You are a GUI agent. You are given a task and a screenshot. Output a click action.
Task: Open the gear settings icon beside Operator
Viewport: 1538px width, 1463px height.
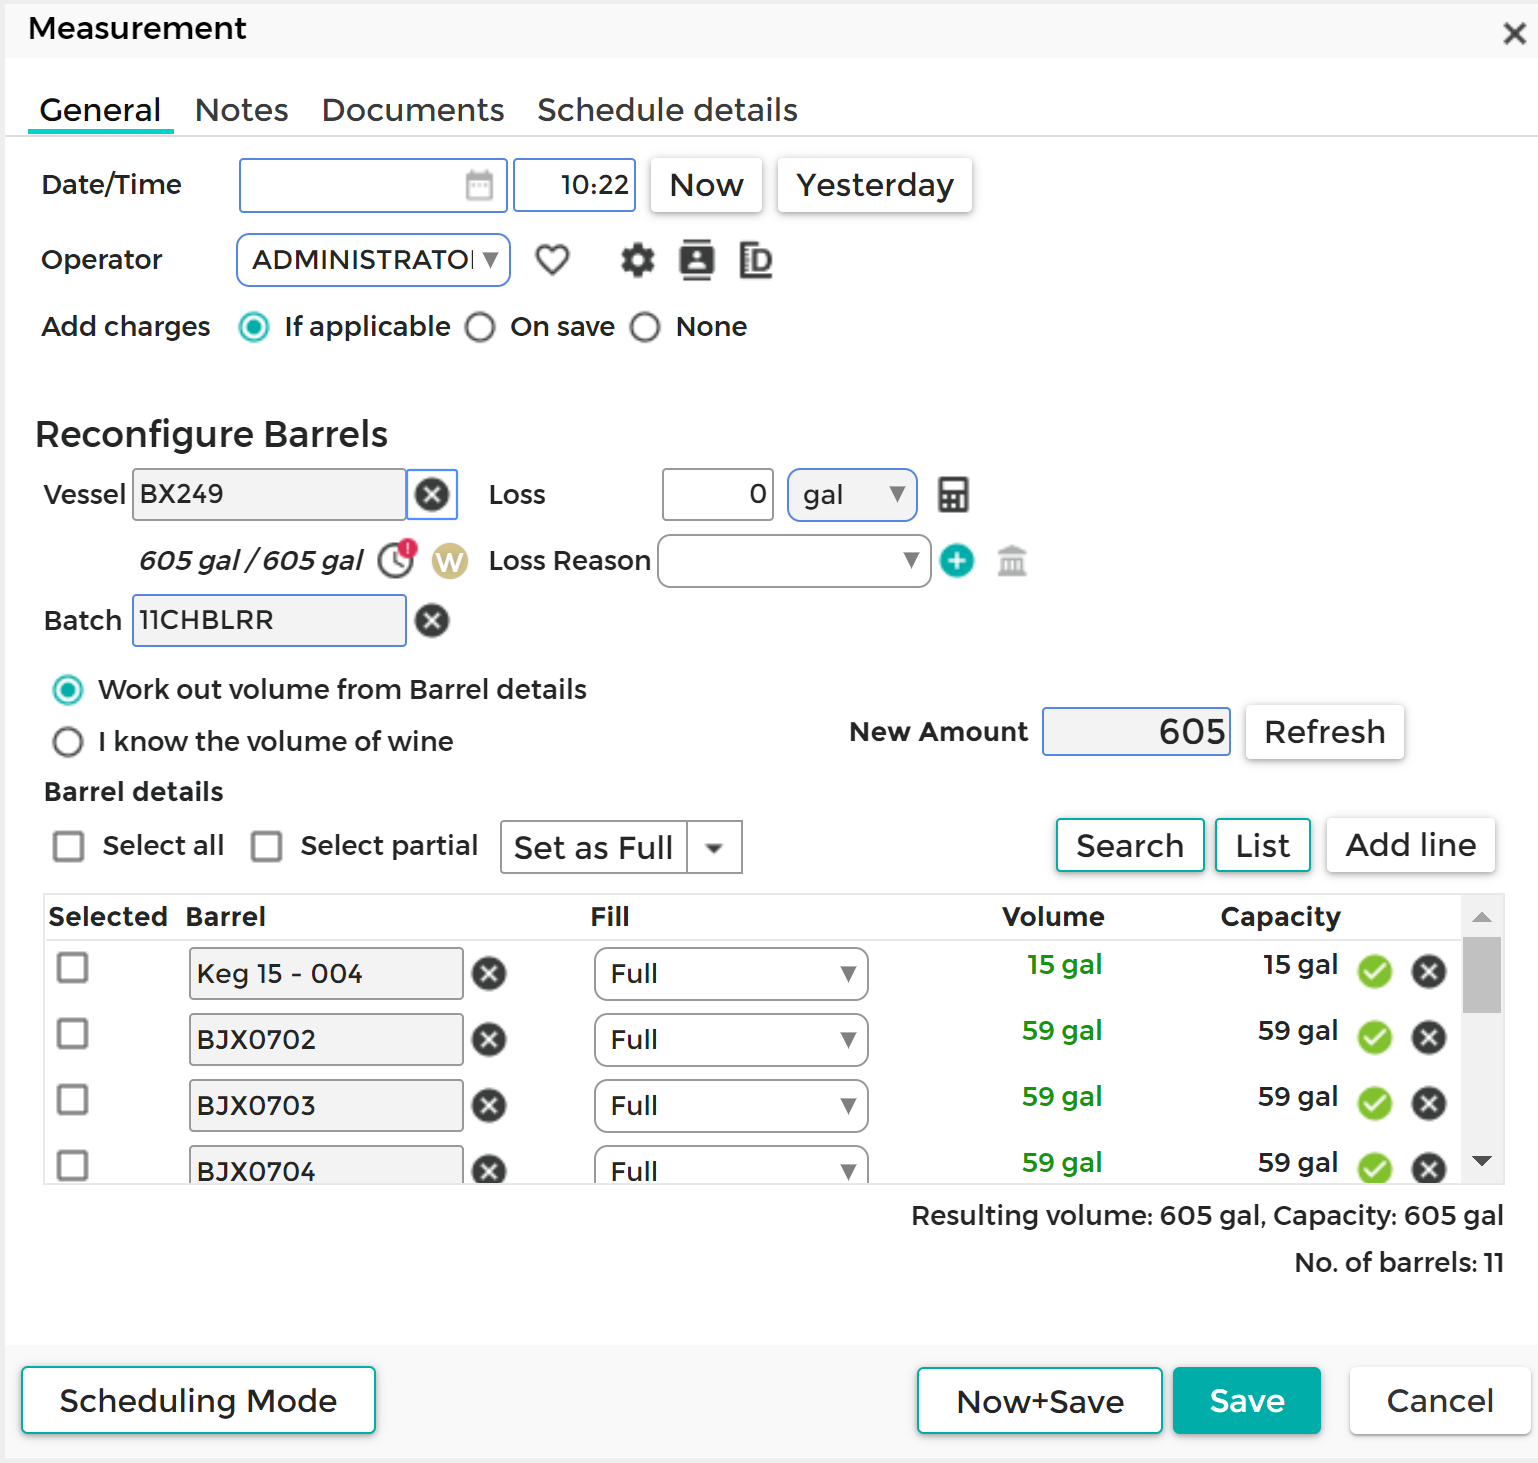click(x=637, y=261)
